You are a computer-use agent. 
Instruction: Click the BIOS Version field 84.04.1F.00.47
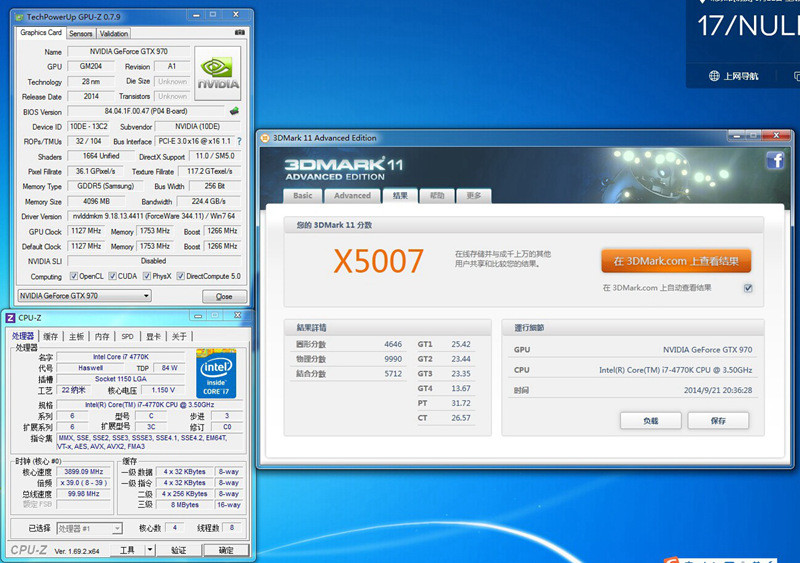tap(145, 111)
